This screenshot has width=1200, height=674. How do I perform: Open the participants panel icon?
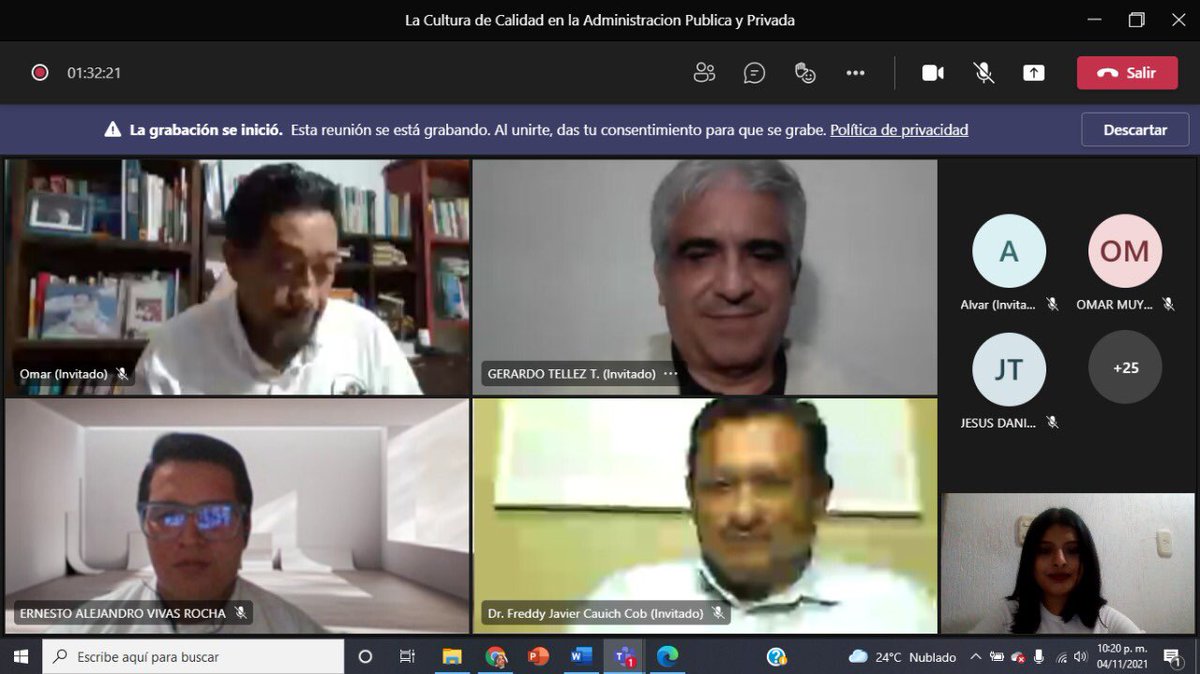[x=705, y=73]
